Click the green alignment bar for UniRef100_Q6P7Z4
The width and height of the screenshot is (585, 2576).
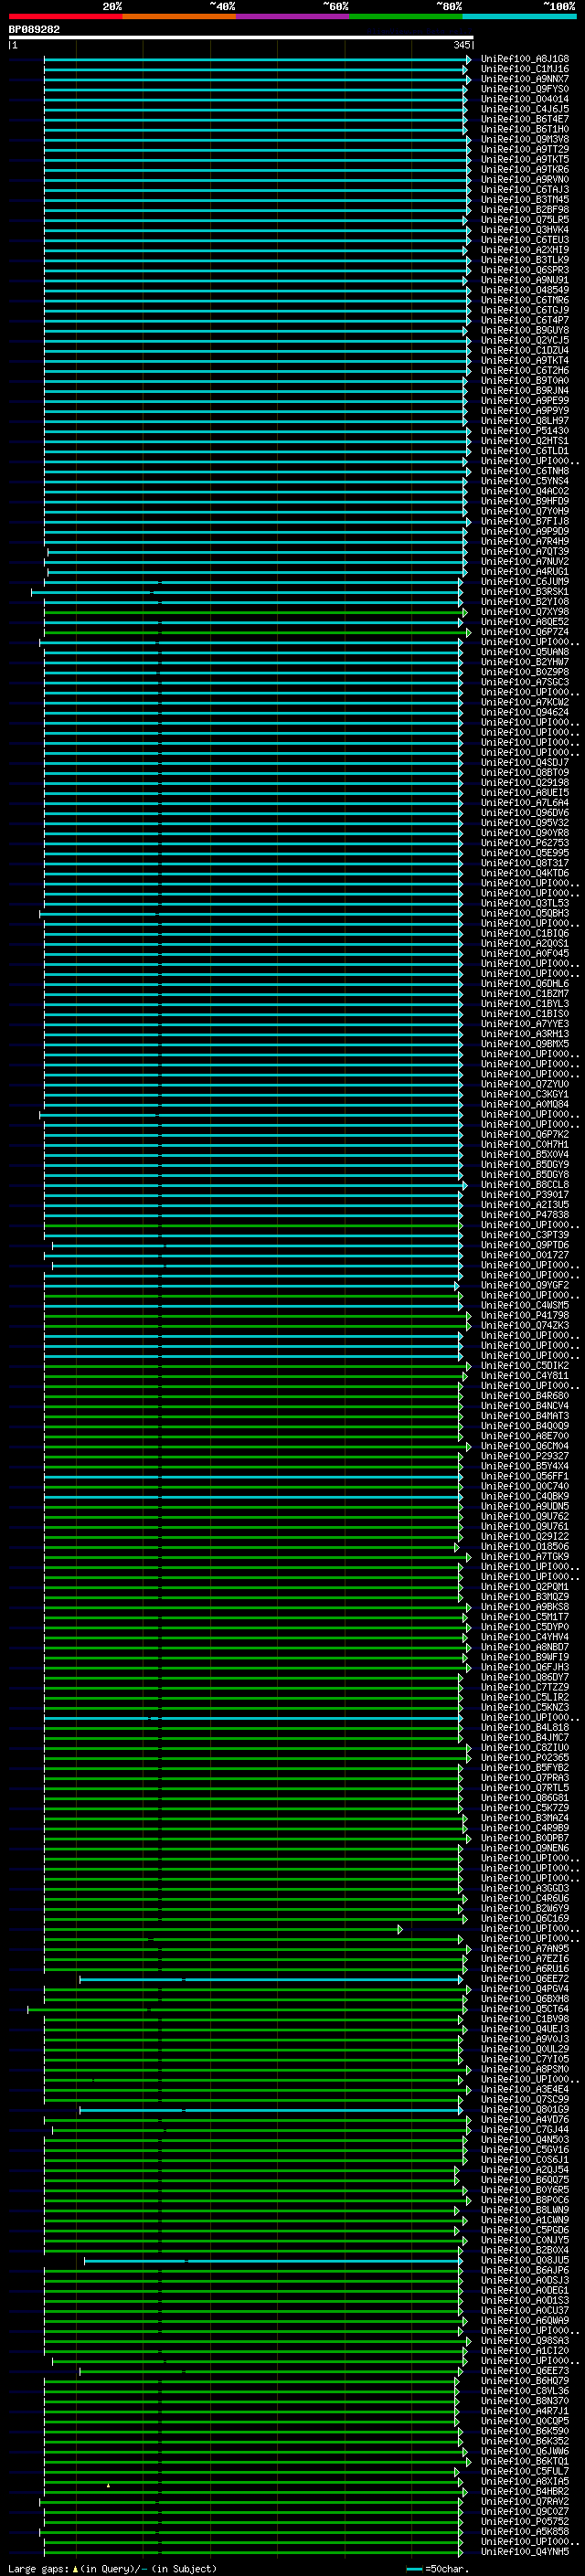tap(257, 632)
